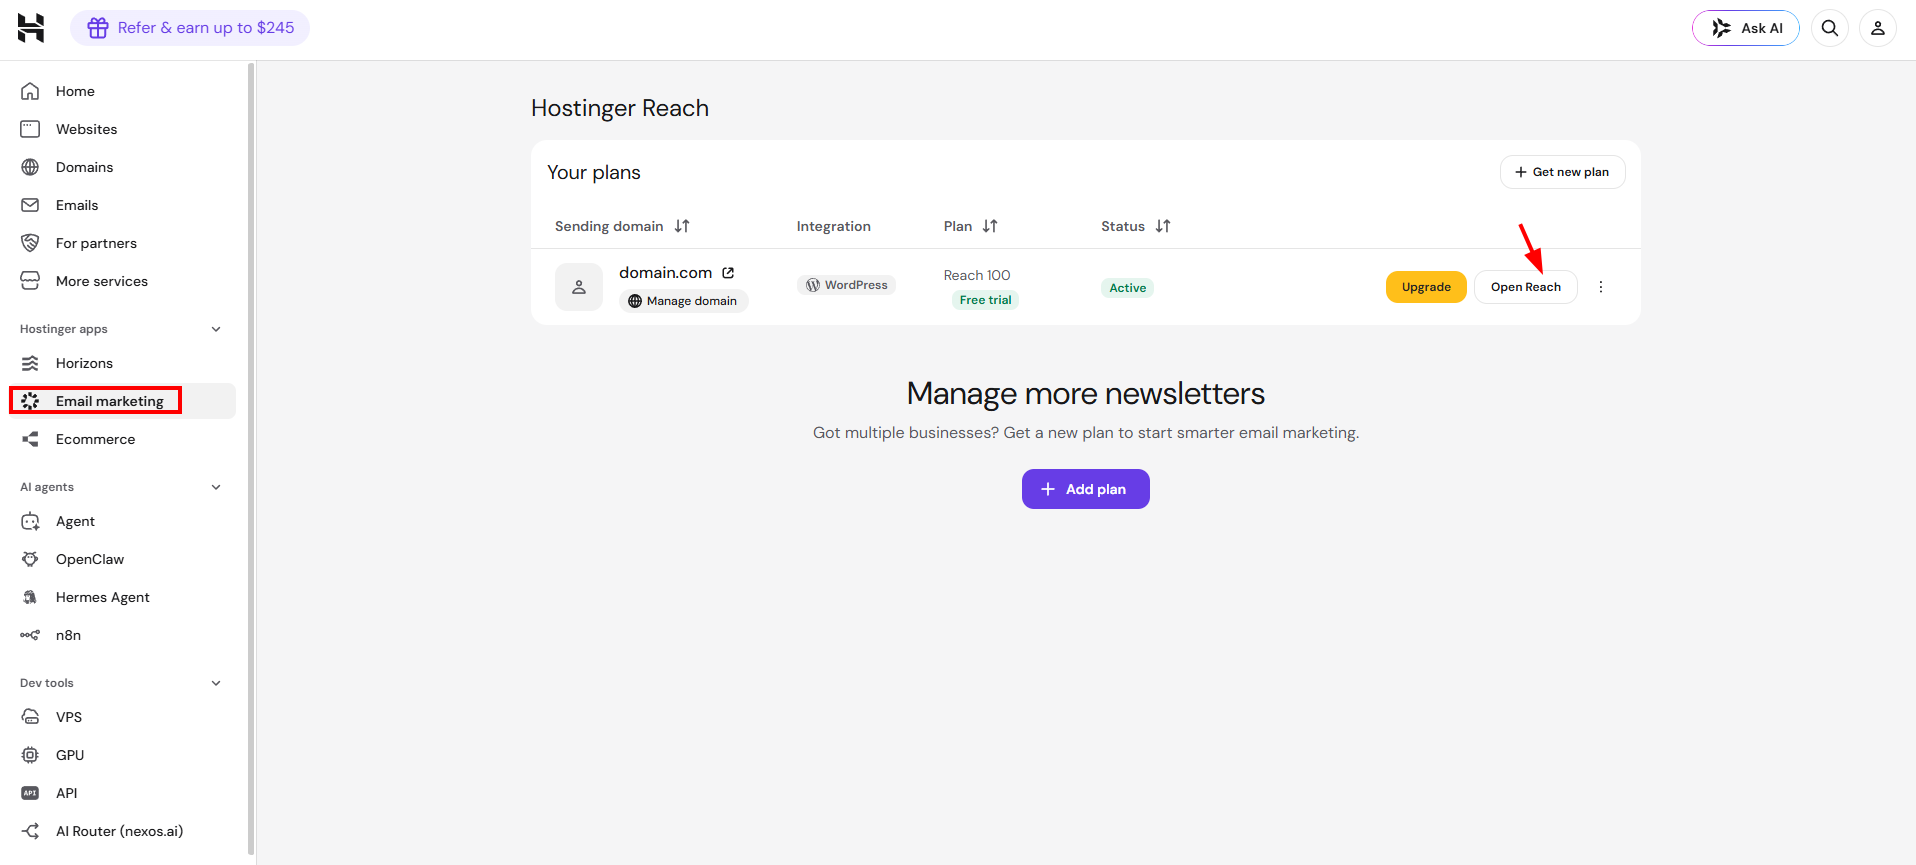Click the sidebar vertical scrollbar
This screenshot has width=1916, height=865.
click(250, 460)
